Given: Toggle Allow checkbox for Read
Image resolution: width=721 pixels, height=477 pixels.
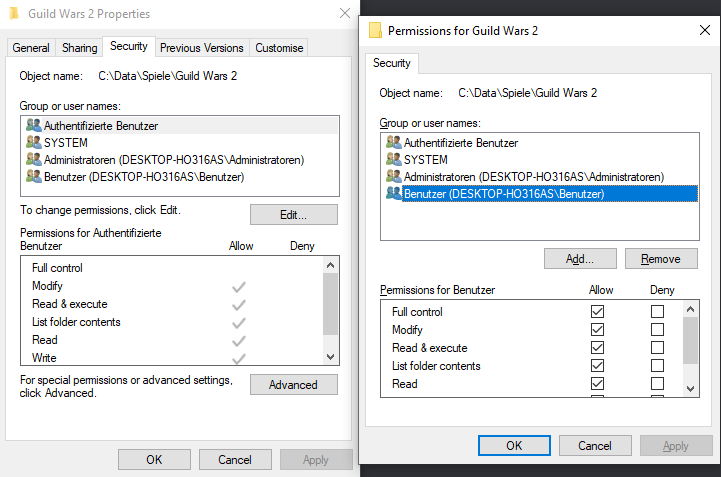Looking at the screenshot, I should tap(597, 383).
